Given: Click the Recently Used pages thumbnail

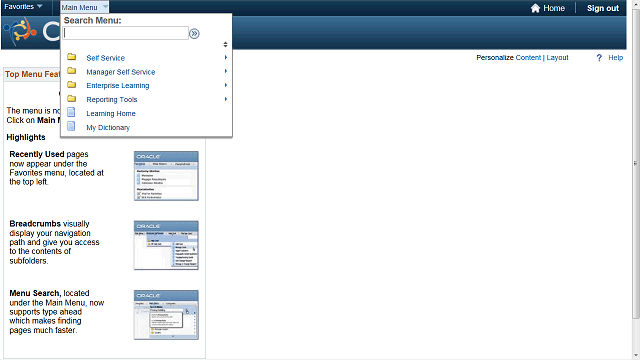Looking at the screenshot, I should coord(166,176).
